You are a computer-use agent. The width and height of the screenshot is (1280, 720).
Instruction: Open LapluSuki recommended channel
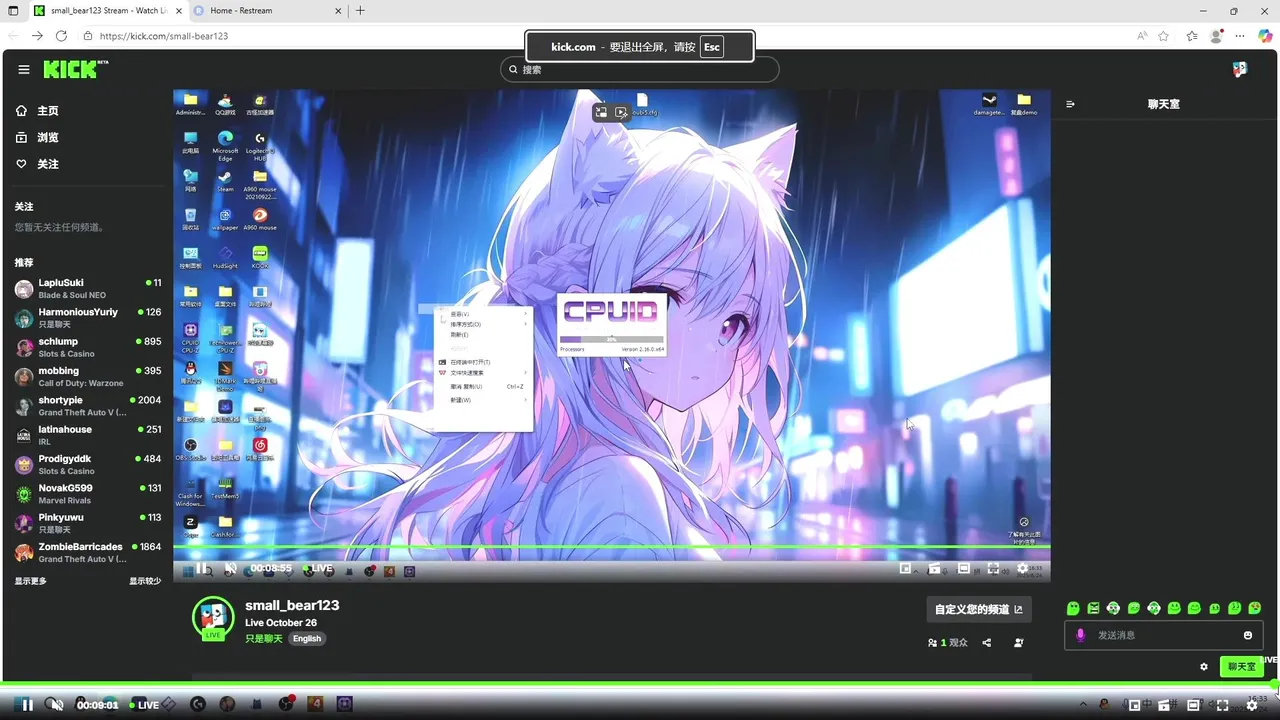88,289
